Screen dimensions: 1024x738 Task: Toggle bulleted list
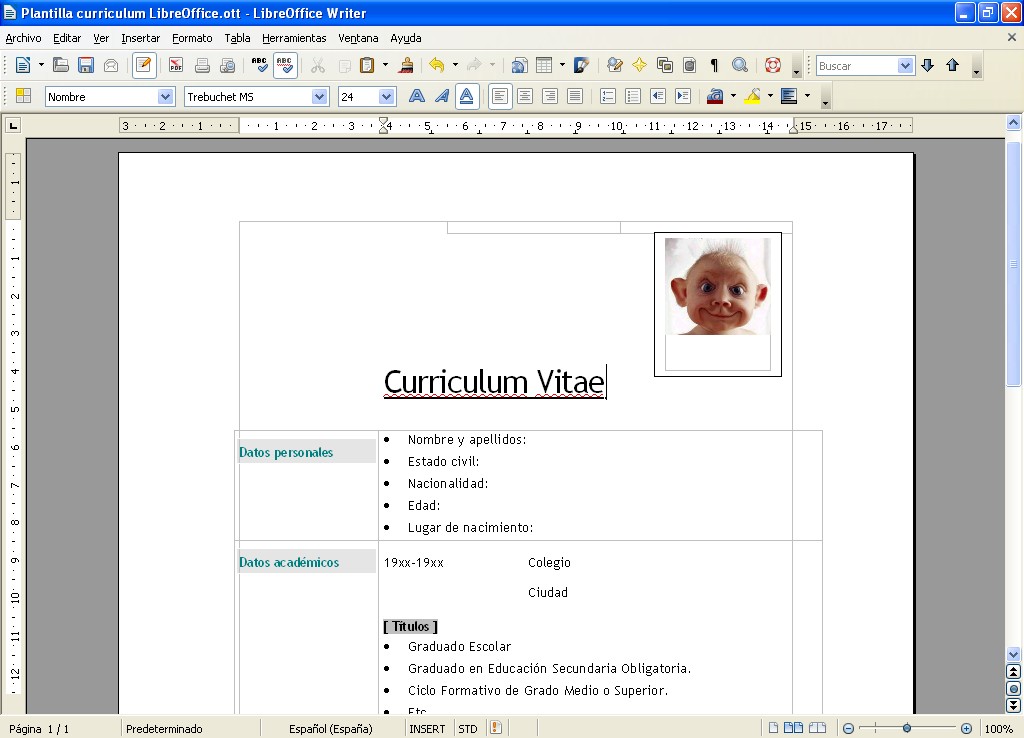[x=633, y=97]
